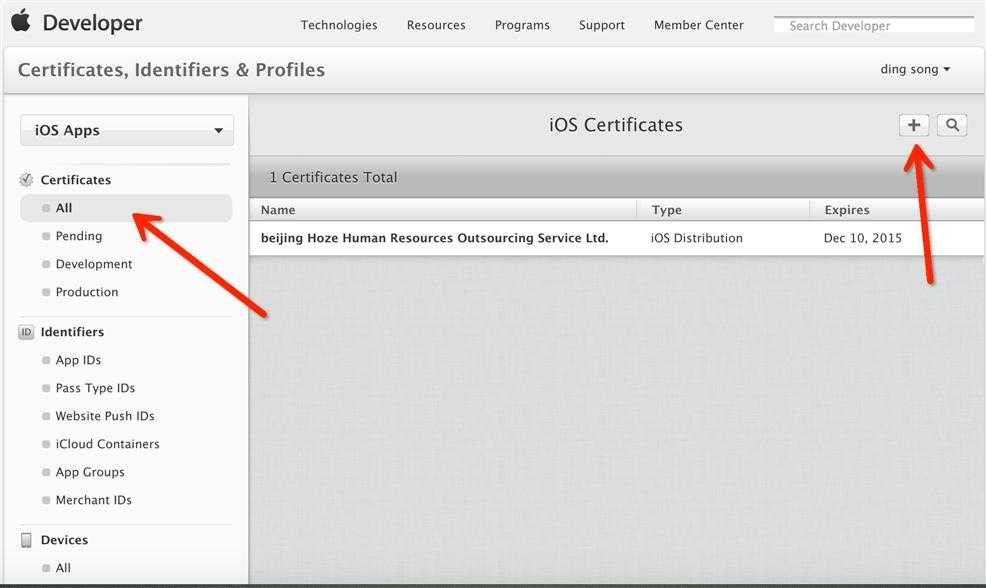The image size is (986, 588).
Task: Open the Resources menu
Action: click(436, 25)
